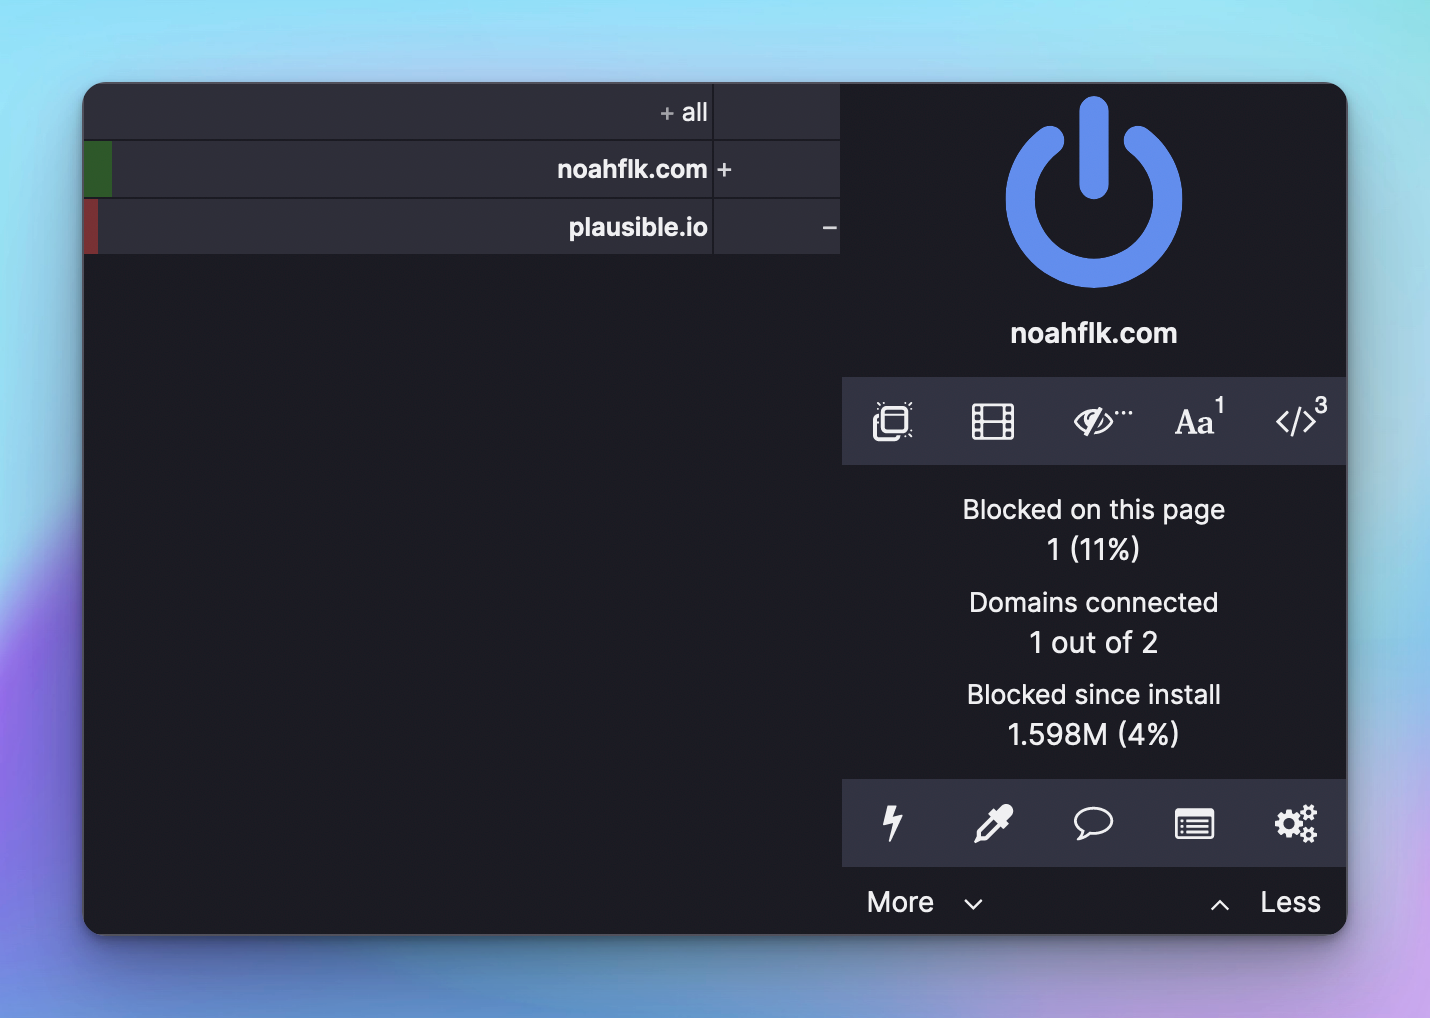Open the uBlock dashboard via gears icon
The height and width of the screenshot is (1018, 1430).
pos(1296,824)
